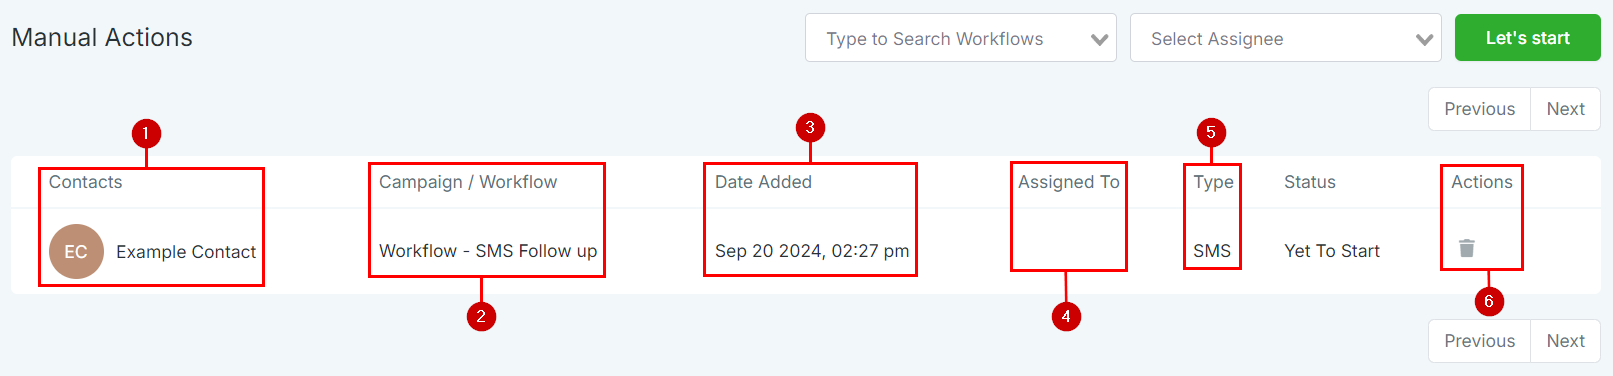Expand the Select Assignee dropdown
This screenshot has width=1613, height=376.
[1285, 38]
